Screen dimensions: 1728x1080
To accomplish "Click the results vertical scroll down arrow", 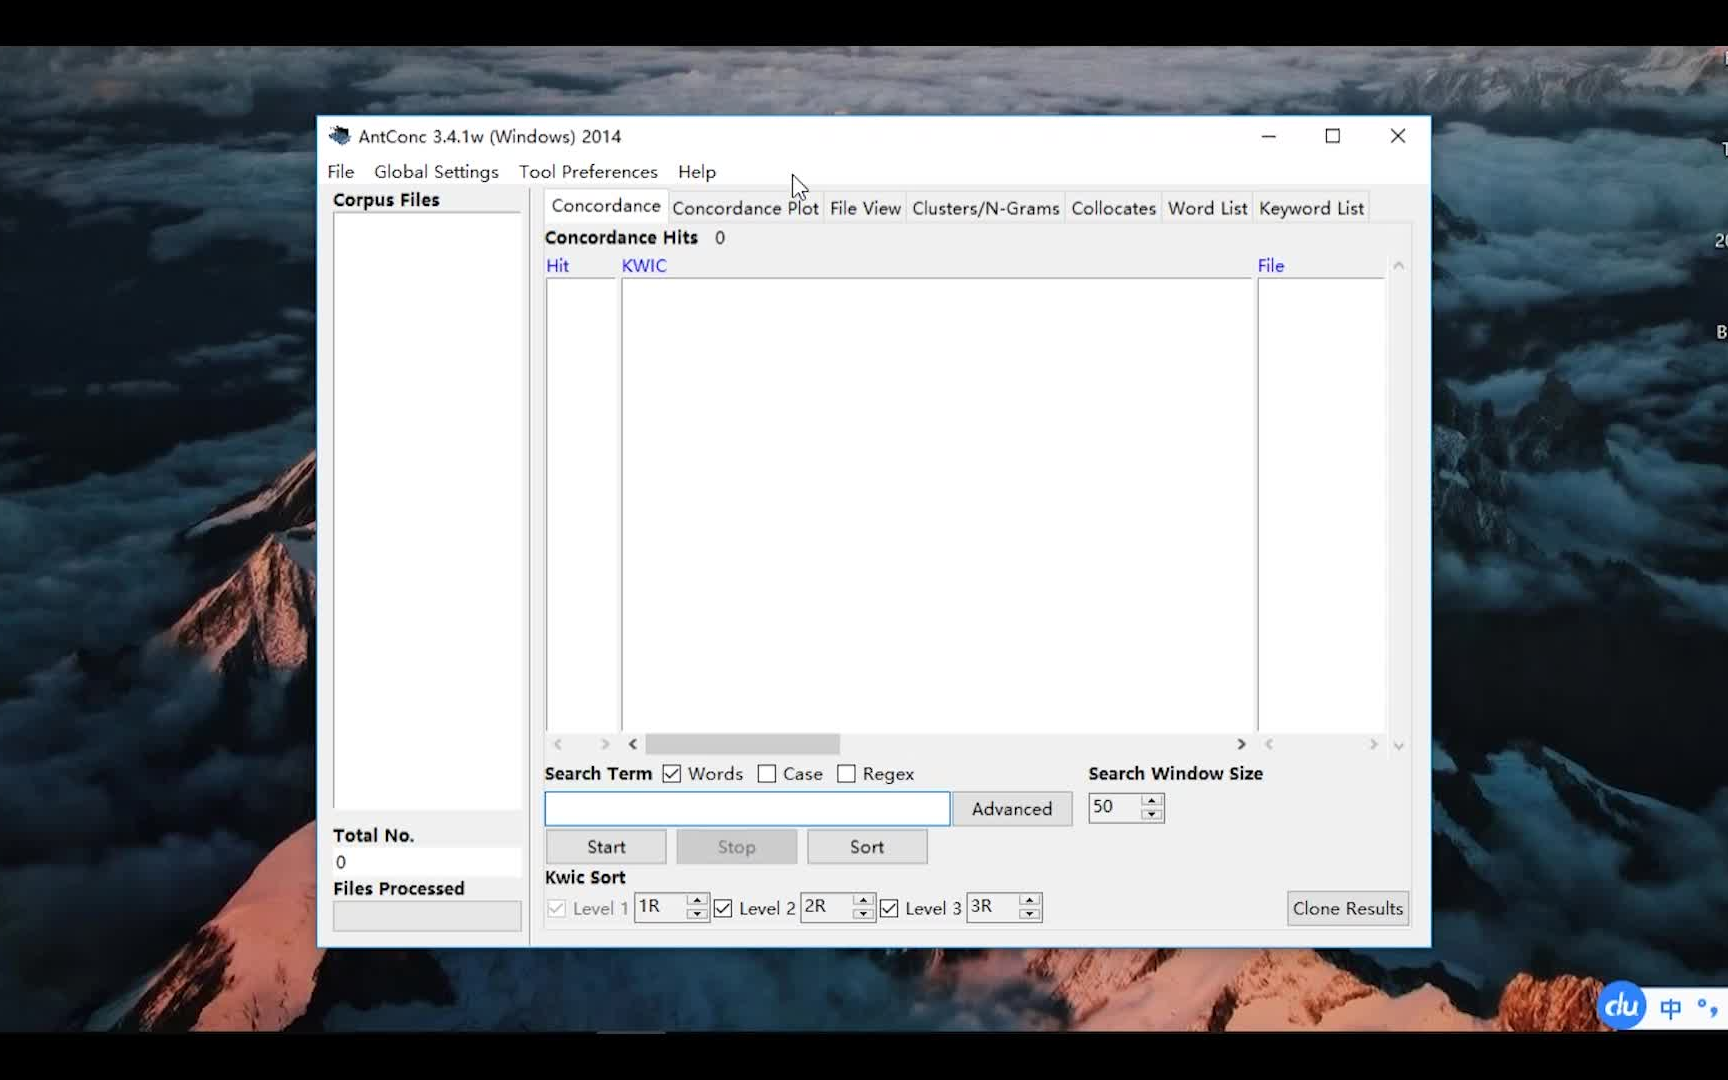I will coord(1399,745).
